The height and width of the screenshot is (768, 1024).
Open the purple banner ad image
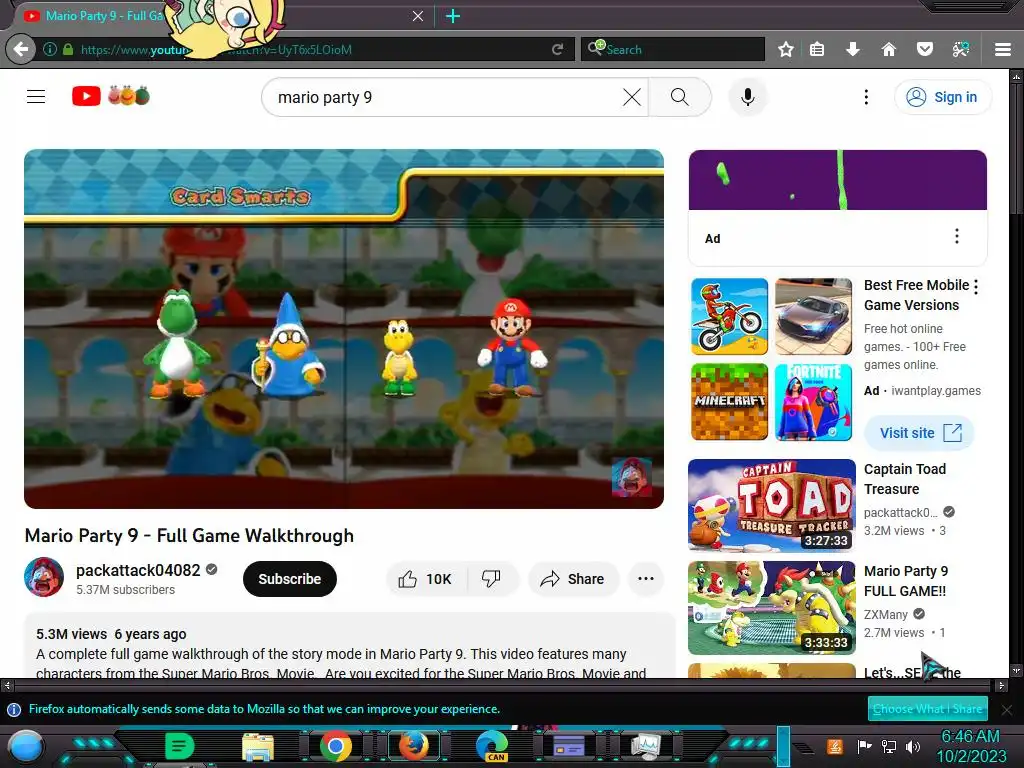click(x=838, y=180)
